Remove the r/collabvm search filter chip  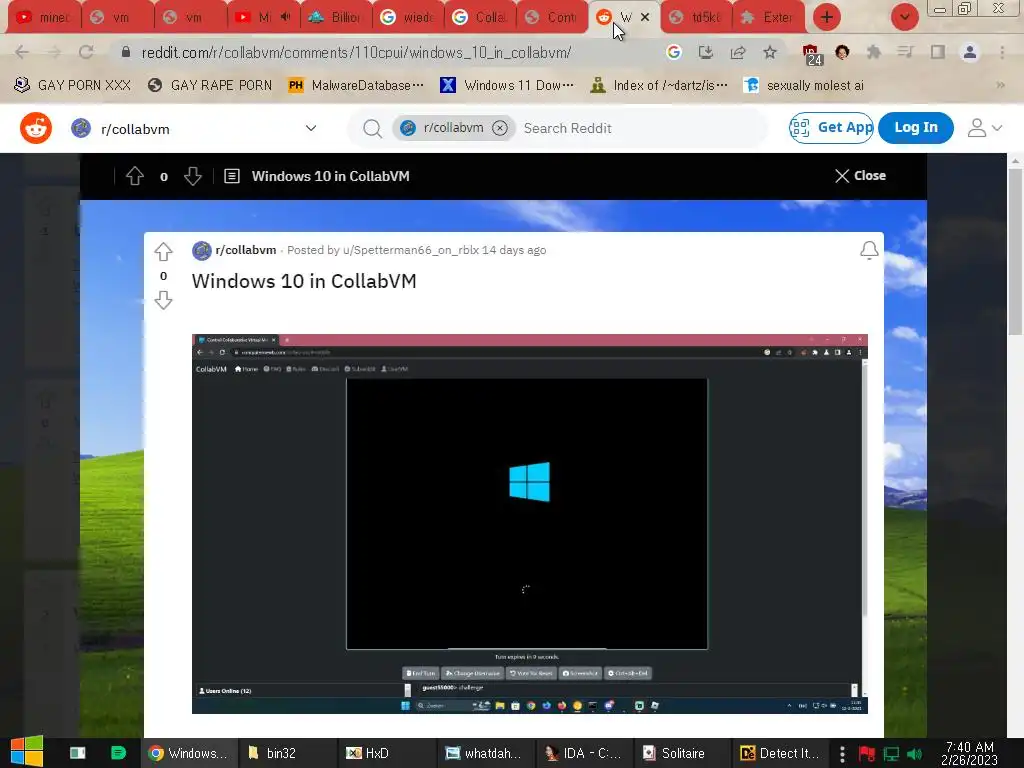click(500, 128)
